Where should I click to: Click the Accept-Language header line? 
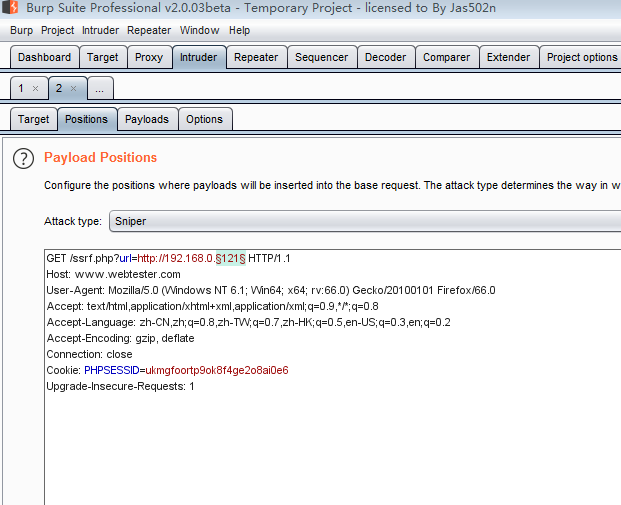tap(248, 322)
